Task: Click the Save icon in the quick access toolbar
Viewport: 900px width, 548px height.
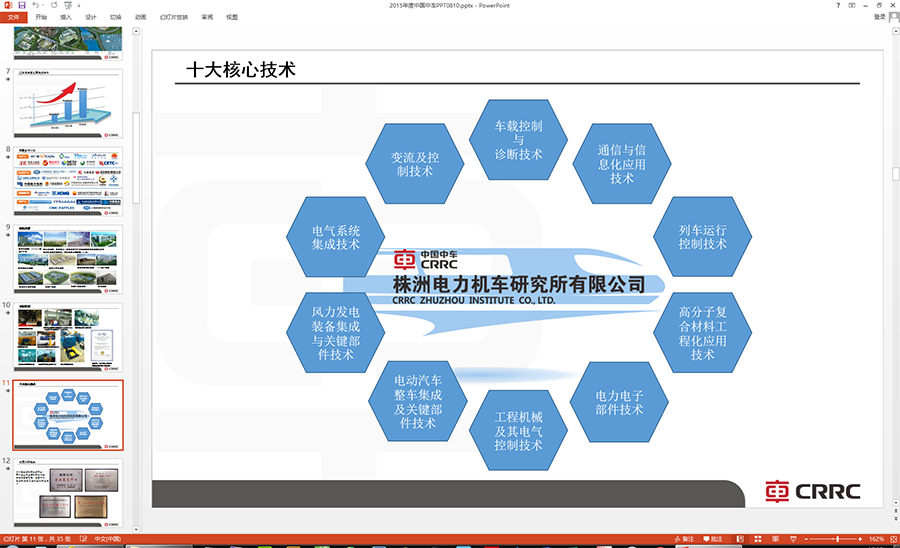Action: pyautogui.click(x=22, y=5)
